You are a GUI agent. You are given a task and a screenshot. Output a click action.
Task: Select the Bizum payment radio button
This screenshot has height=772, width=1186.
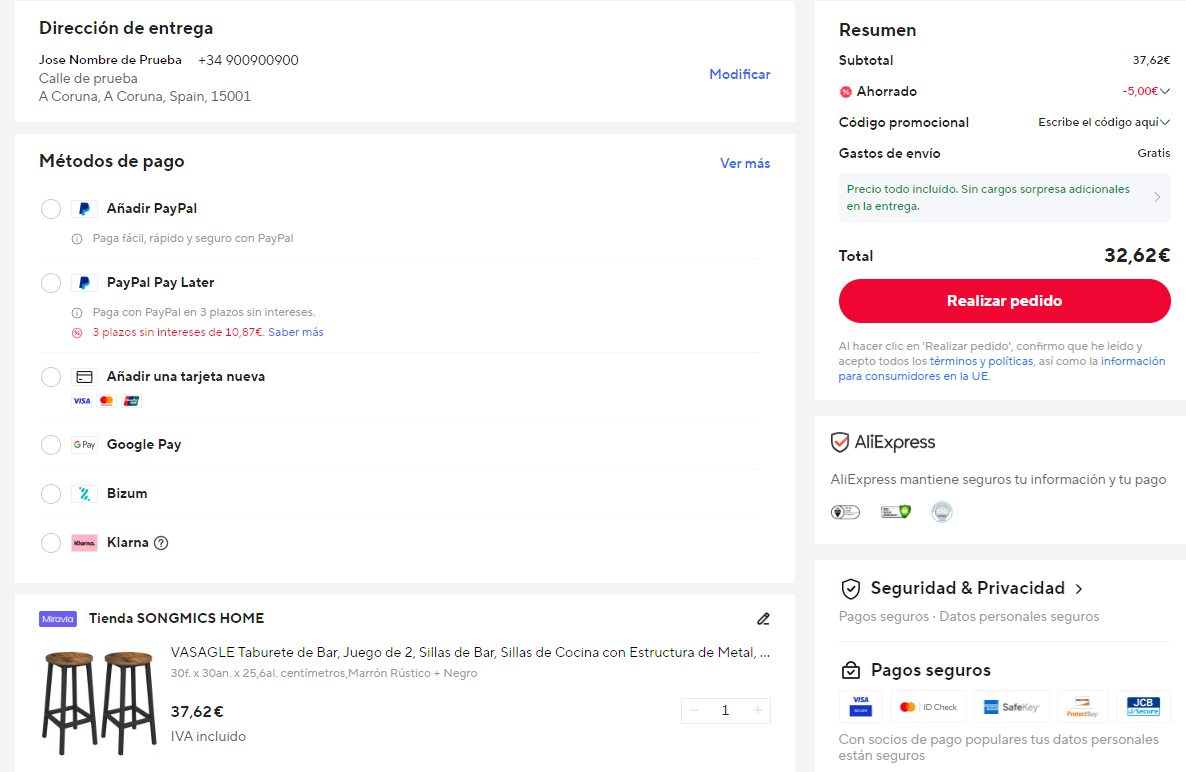[x=51, y=494]
